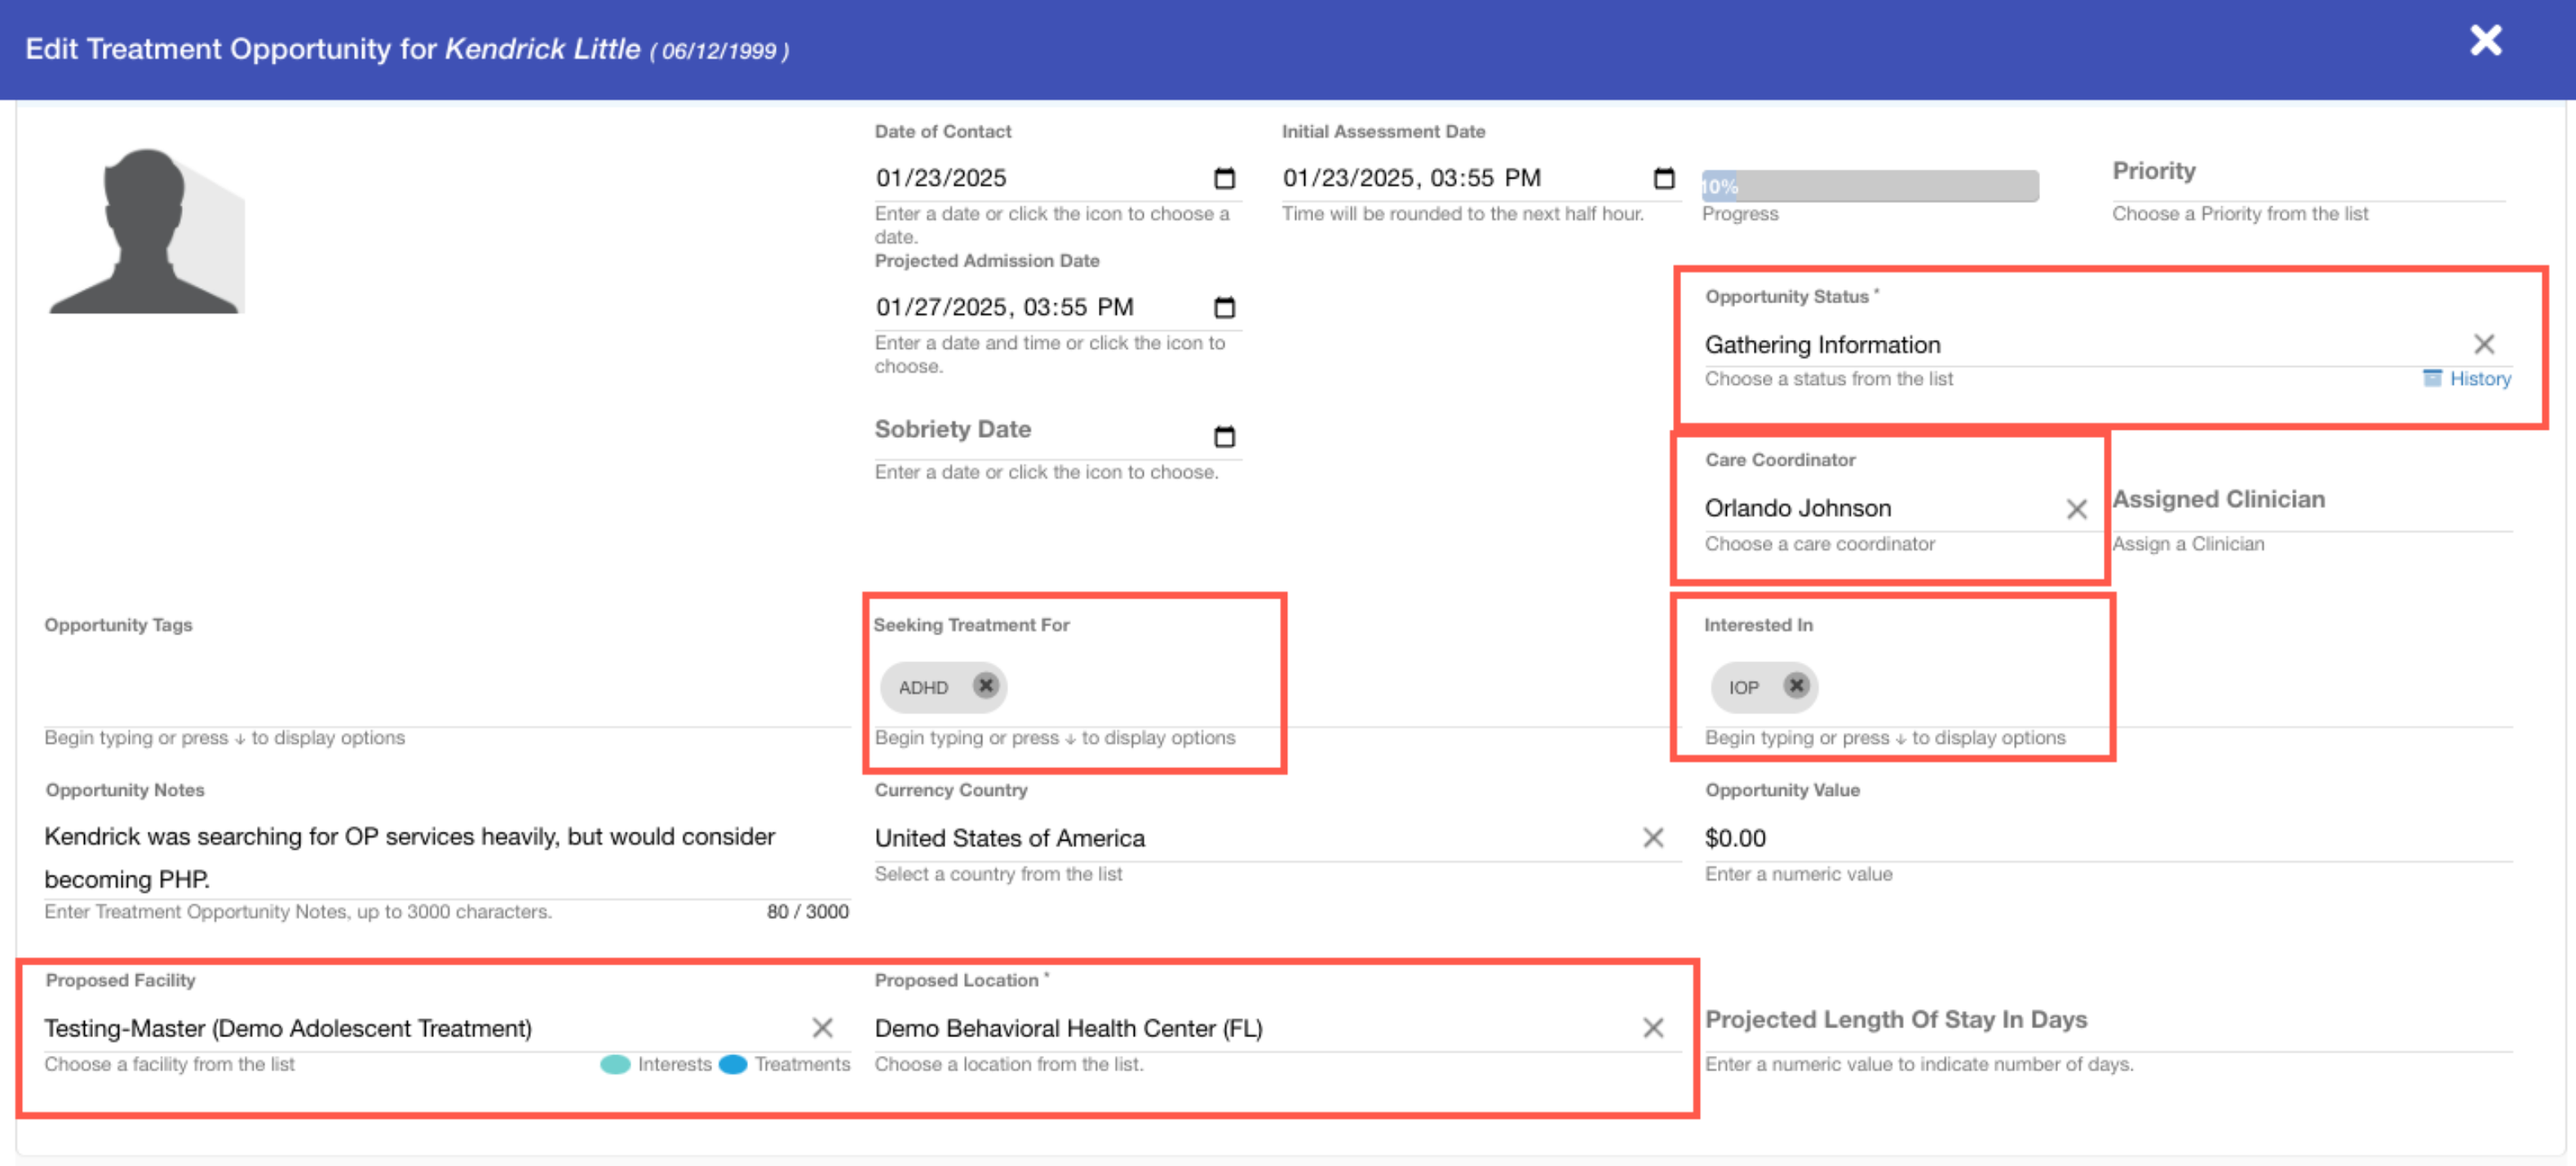The width and height of the screenshot is (2576, 1166).
Task: Clear Orlando Johnson from Care Coordinator
Action: [x=2077, y=509]
